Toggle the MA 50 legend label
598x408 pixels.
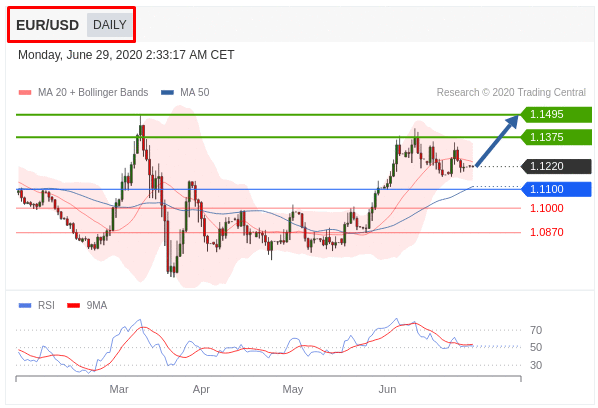195,92
